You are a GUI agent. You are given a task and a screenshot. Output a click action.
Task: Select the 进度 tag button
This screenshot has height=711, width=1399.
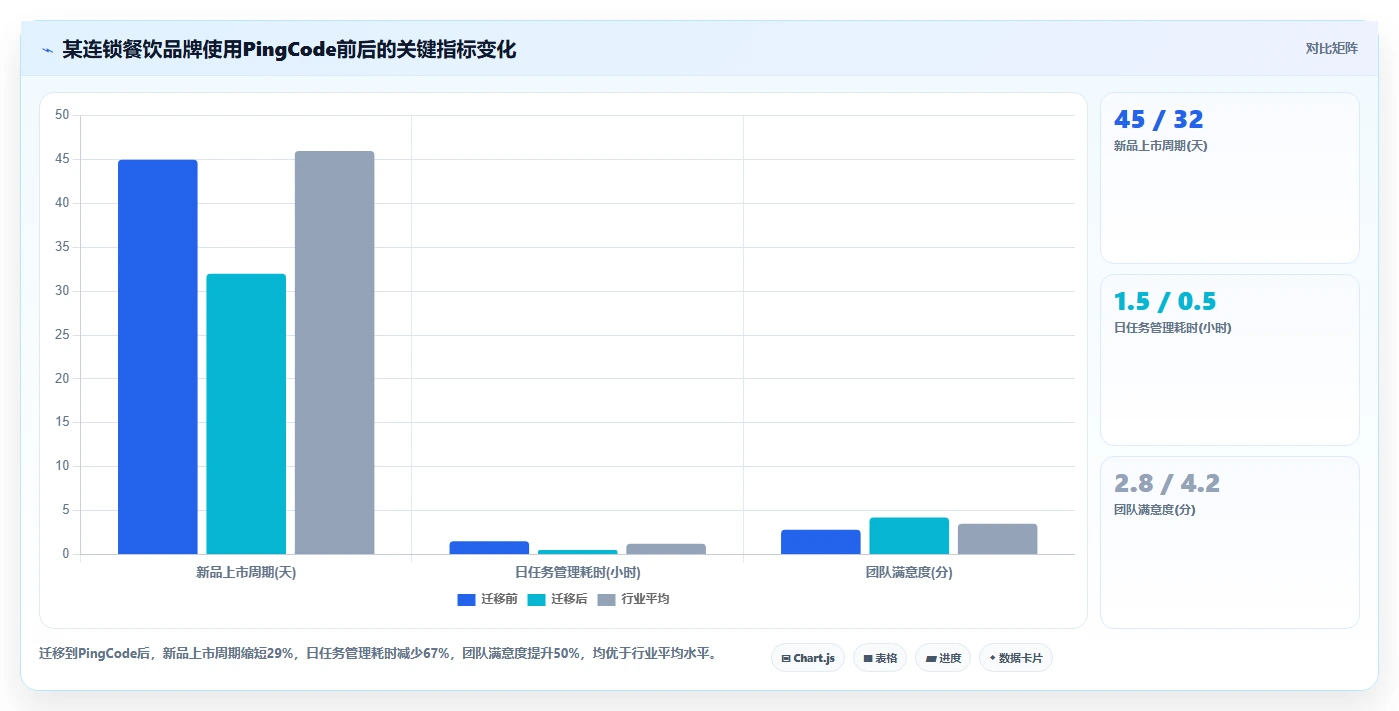pyautogui.click(x=943, y=658)
